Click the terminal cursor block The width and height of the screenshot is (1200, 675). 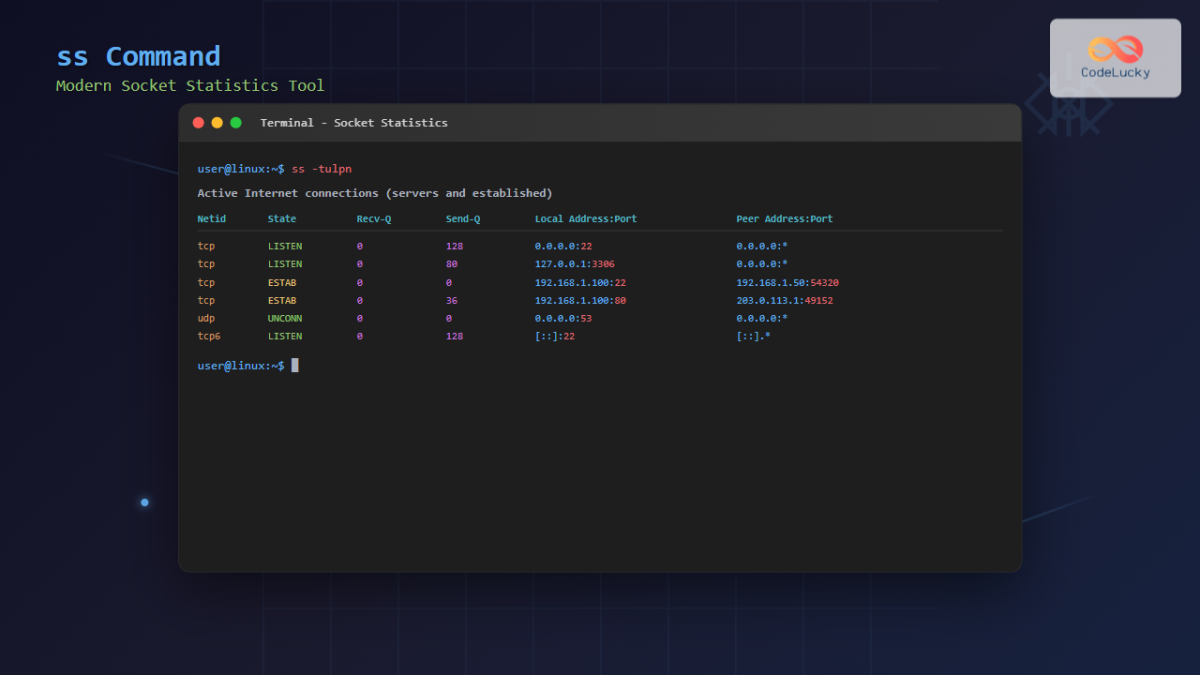coord(294,365)
